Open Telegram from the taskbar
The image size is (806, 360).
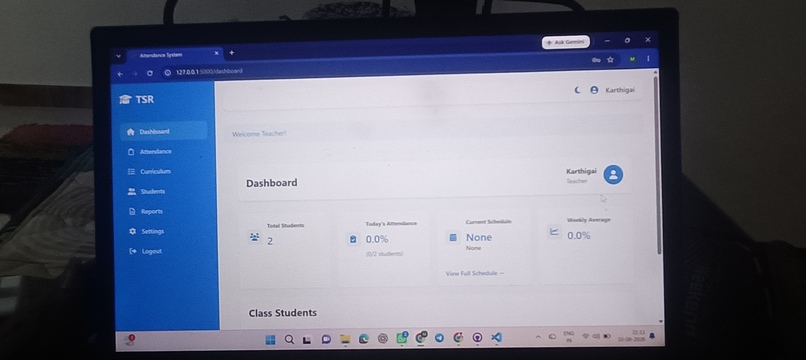439,338
